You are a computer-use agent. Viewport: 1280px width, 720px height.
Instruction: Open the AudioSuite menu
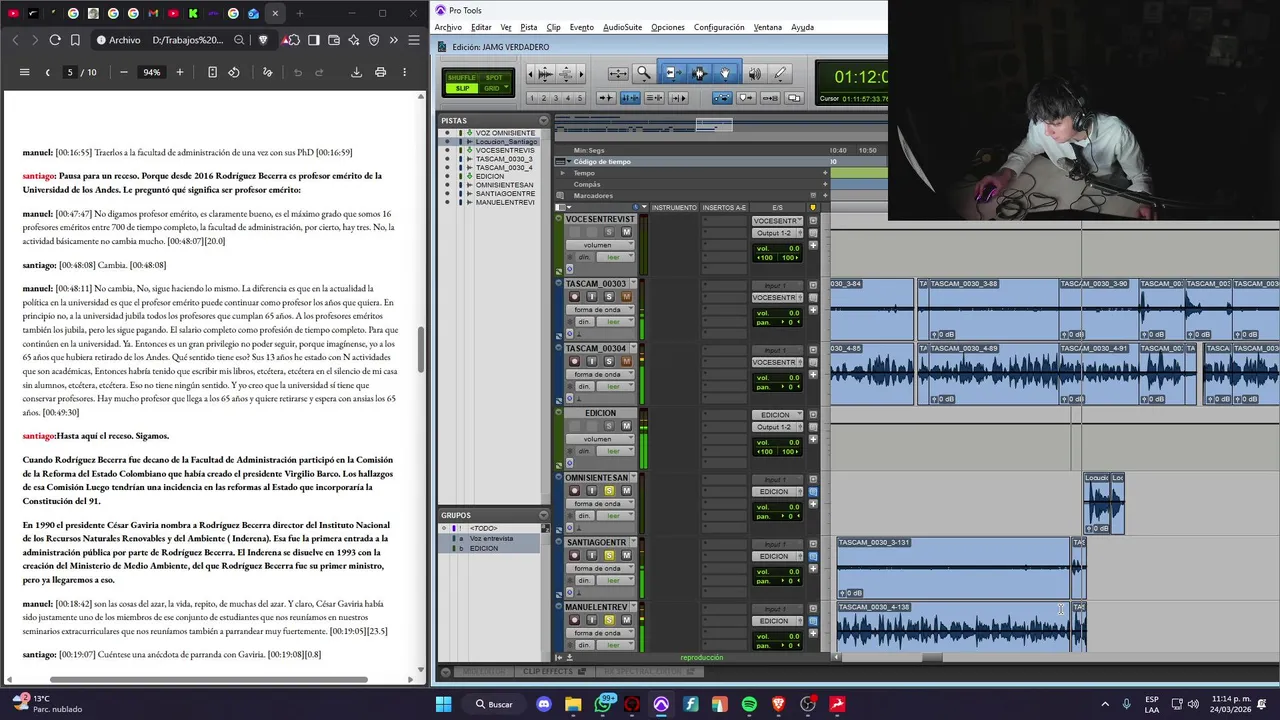622,27
